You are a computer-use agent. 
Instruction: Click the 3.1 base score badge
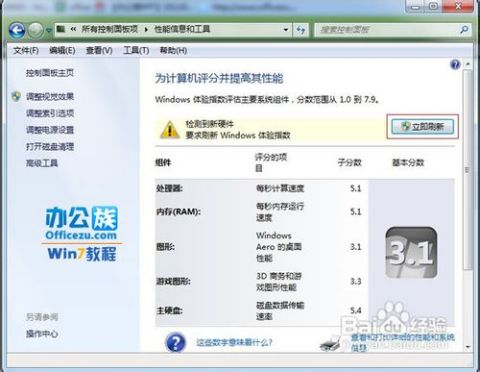click(x=411, y=253)
